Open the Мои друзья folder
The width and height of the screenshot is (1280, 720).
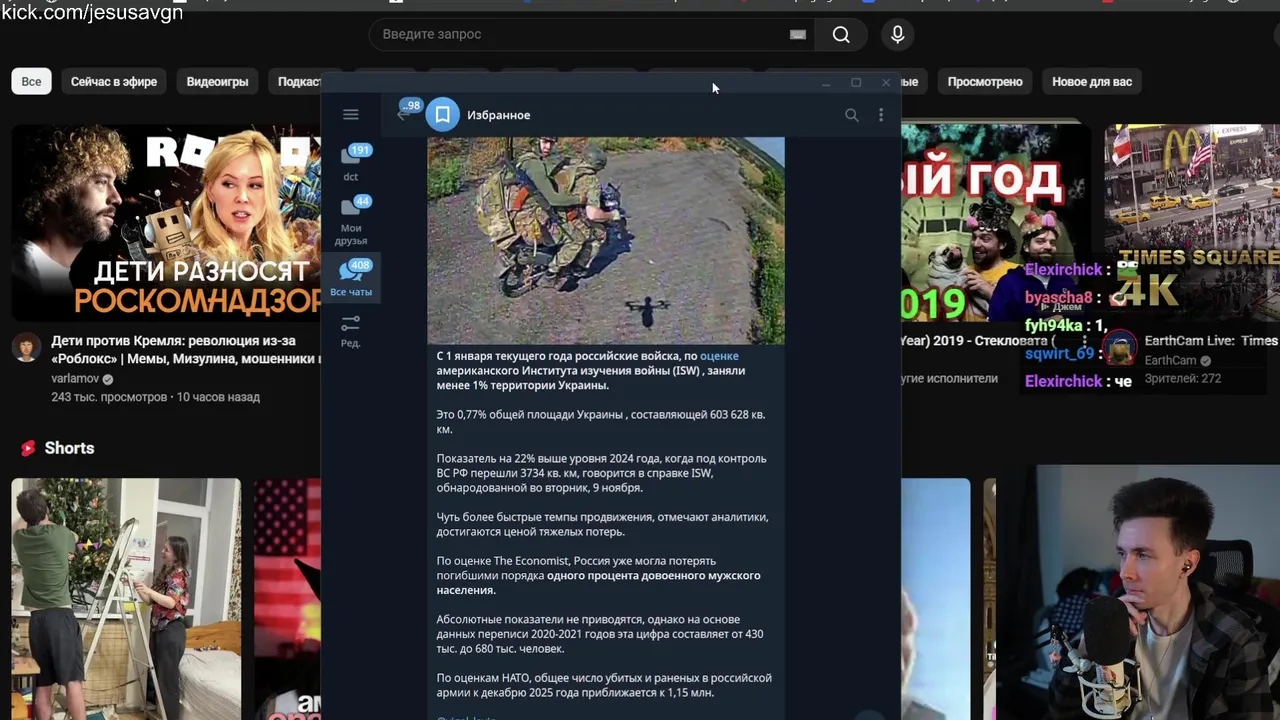(x=351, y=221)
